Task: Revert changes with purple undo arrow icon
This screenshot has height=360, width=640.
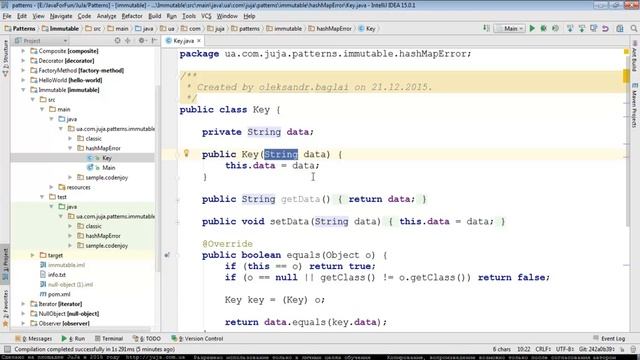Action: click(x=605, y=29)
